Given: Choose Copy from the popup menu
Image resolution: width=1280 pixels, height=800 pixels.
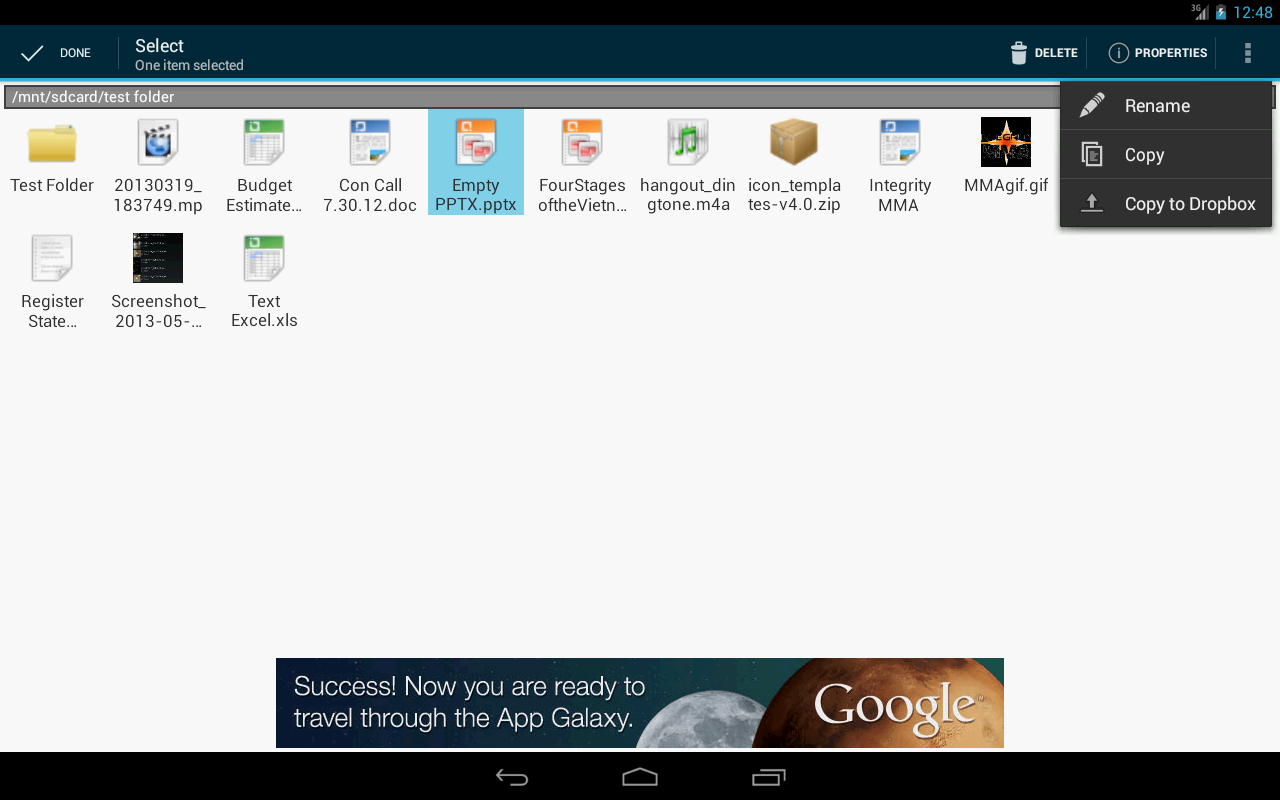Looking at the screenshot, I should pos(1166,155).
